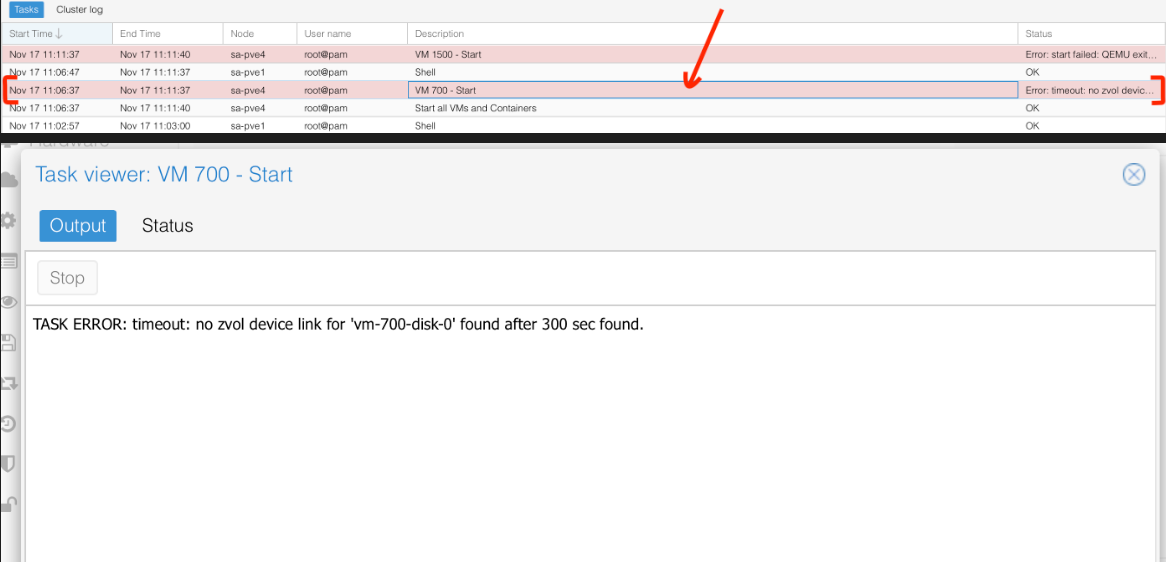The height and width of the screenshot is (562, 1166).
Task: Click Start Time 11:11:37 of VM 1500 row
Action: pos(57,54)
